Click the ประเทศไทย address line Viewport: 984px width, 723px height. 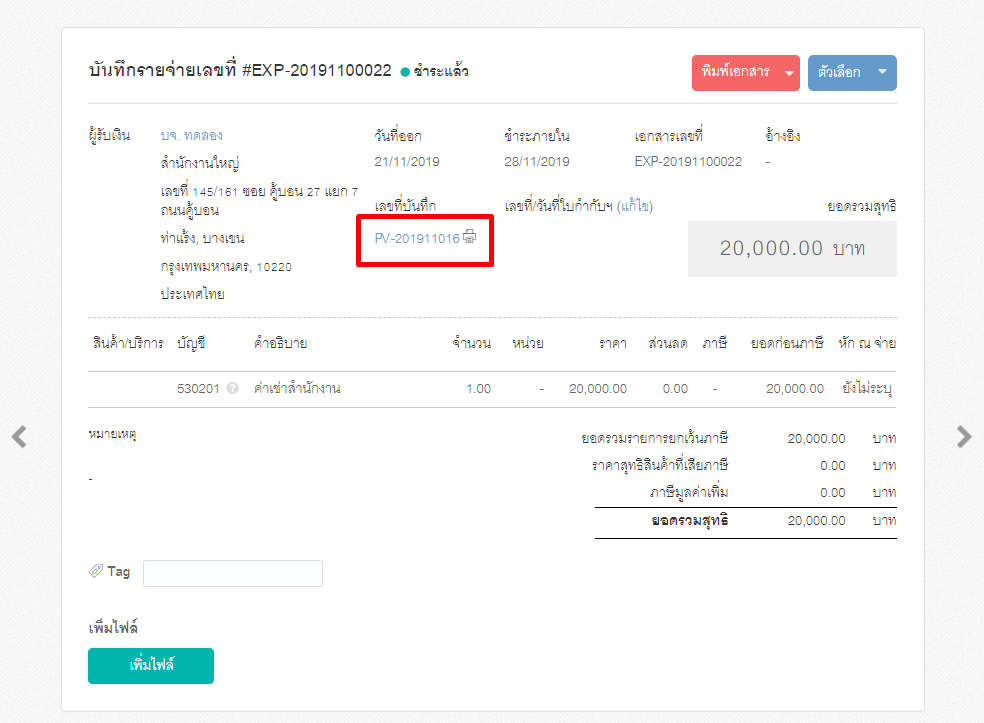[192, 294]
